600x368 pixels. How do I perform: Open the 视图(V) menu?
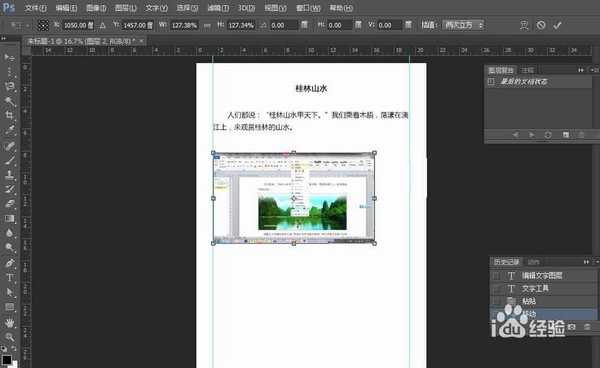276,8
